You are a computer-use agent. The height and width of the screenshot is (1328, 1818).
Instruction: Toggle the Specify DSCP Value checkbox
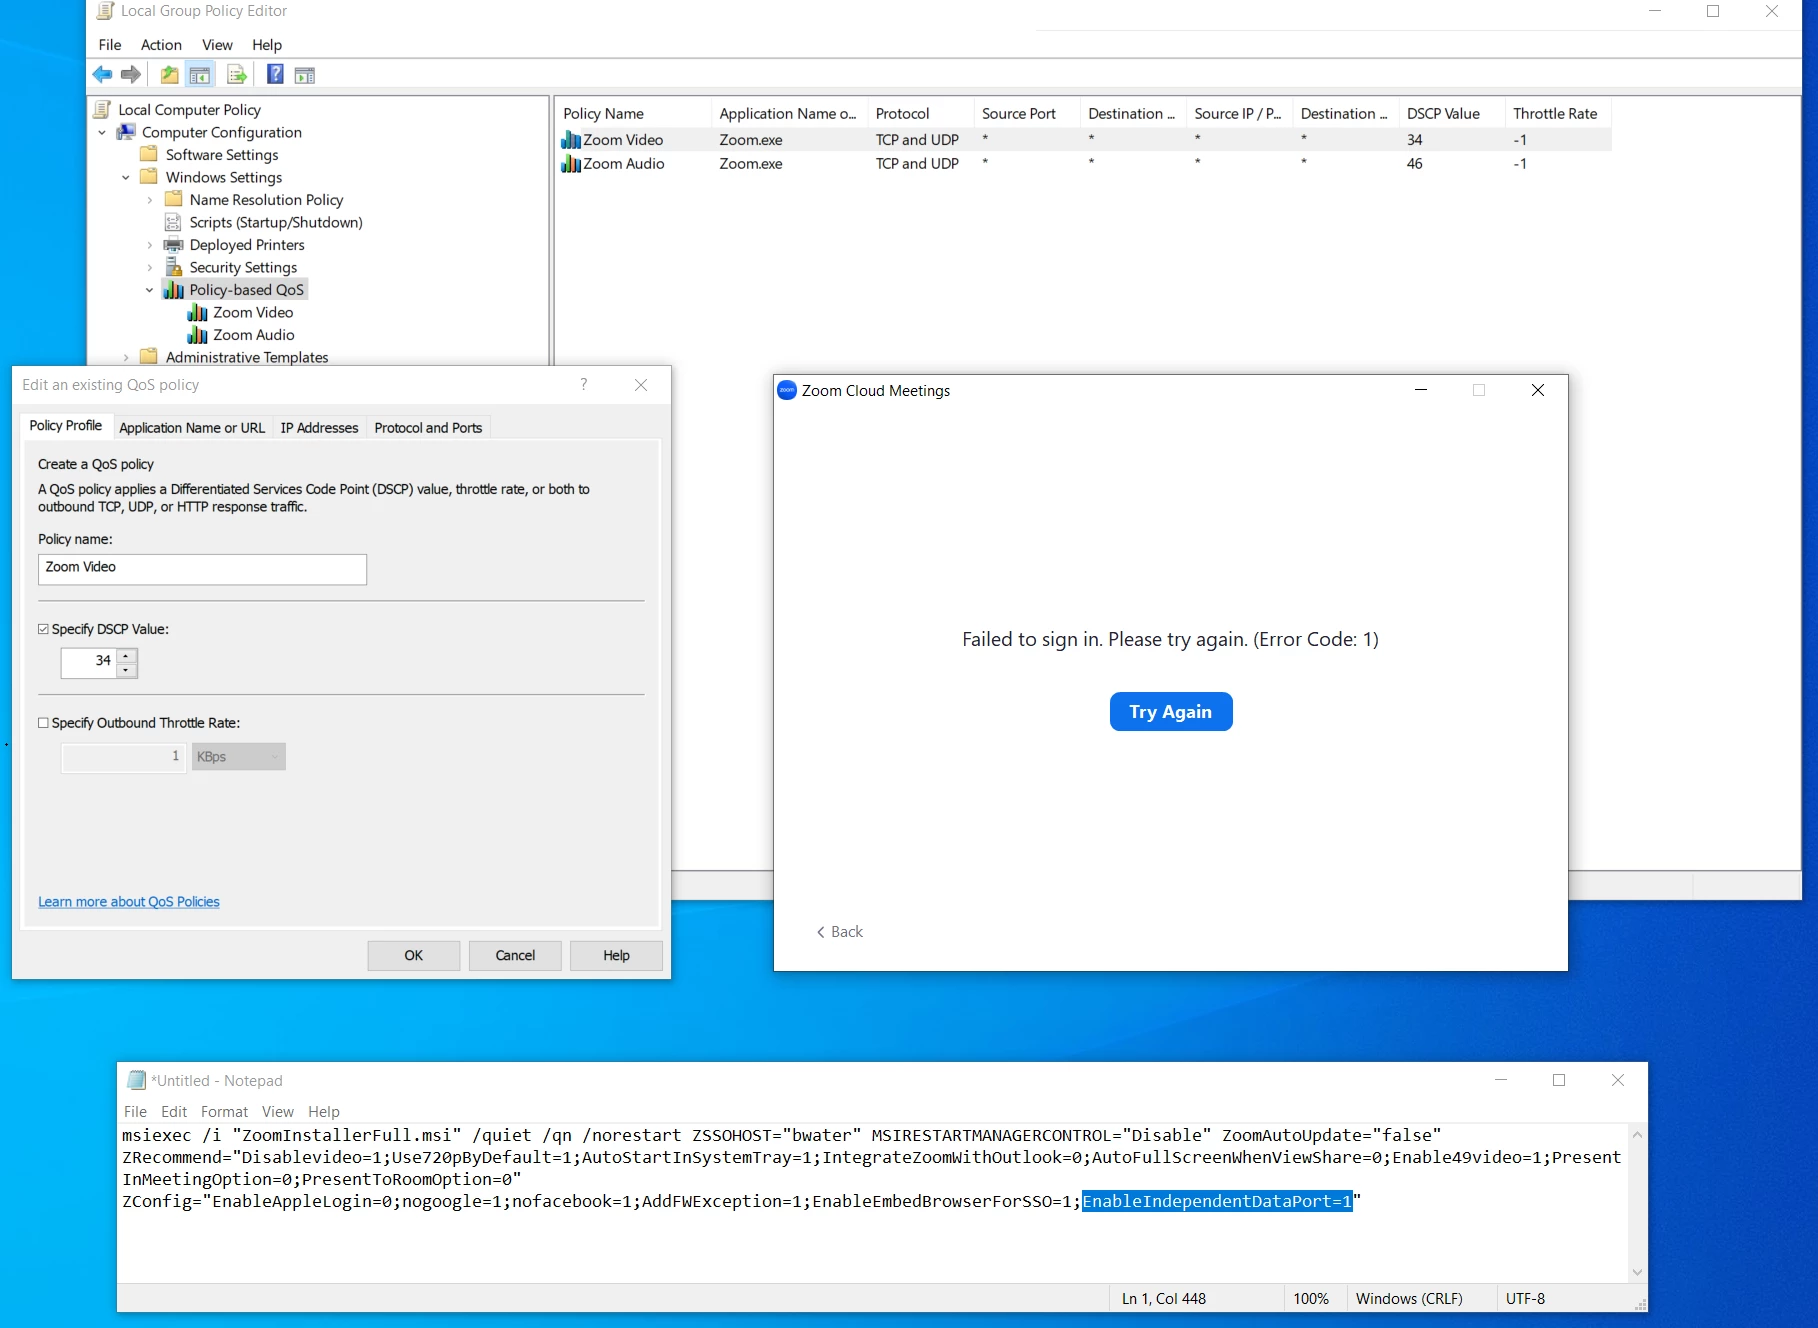43,629
